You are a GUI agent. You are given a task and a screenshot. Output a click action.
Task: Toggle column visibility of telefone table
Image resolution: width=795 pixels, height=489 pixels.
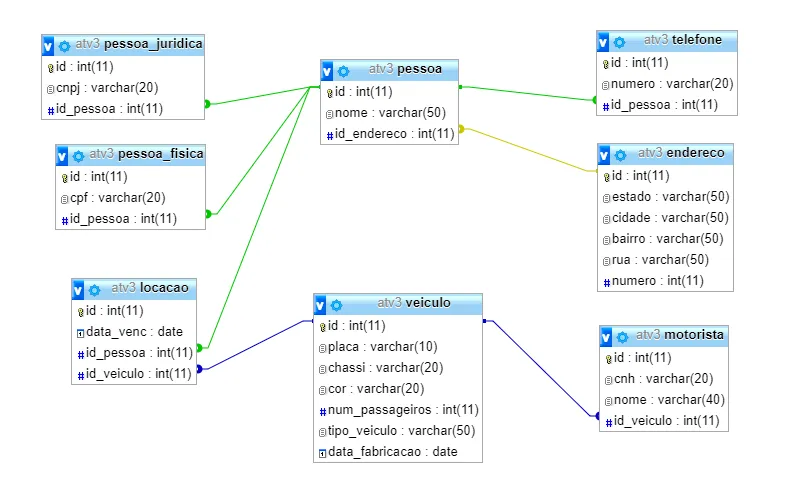coord(603,42)
